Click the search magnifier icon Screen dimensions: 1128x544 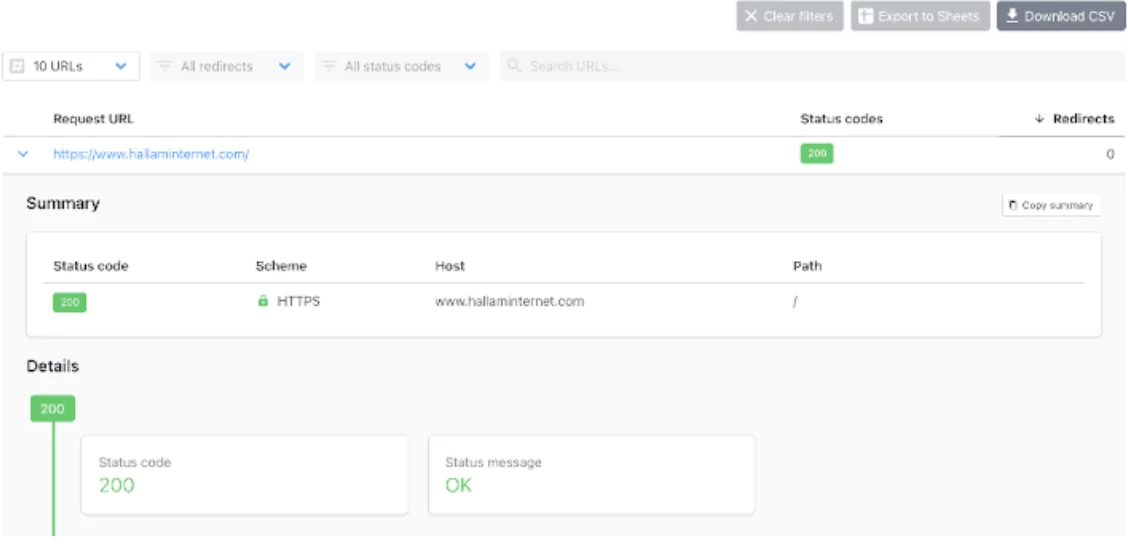tap(515, 66)
